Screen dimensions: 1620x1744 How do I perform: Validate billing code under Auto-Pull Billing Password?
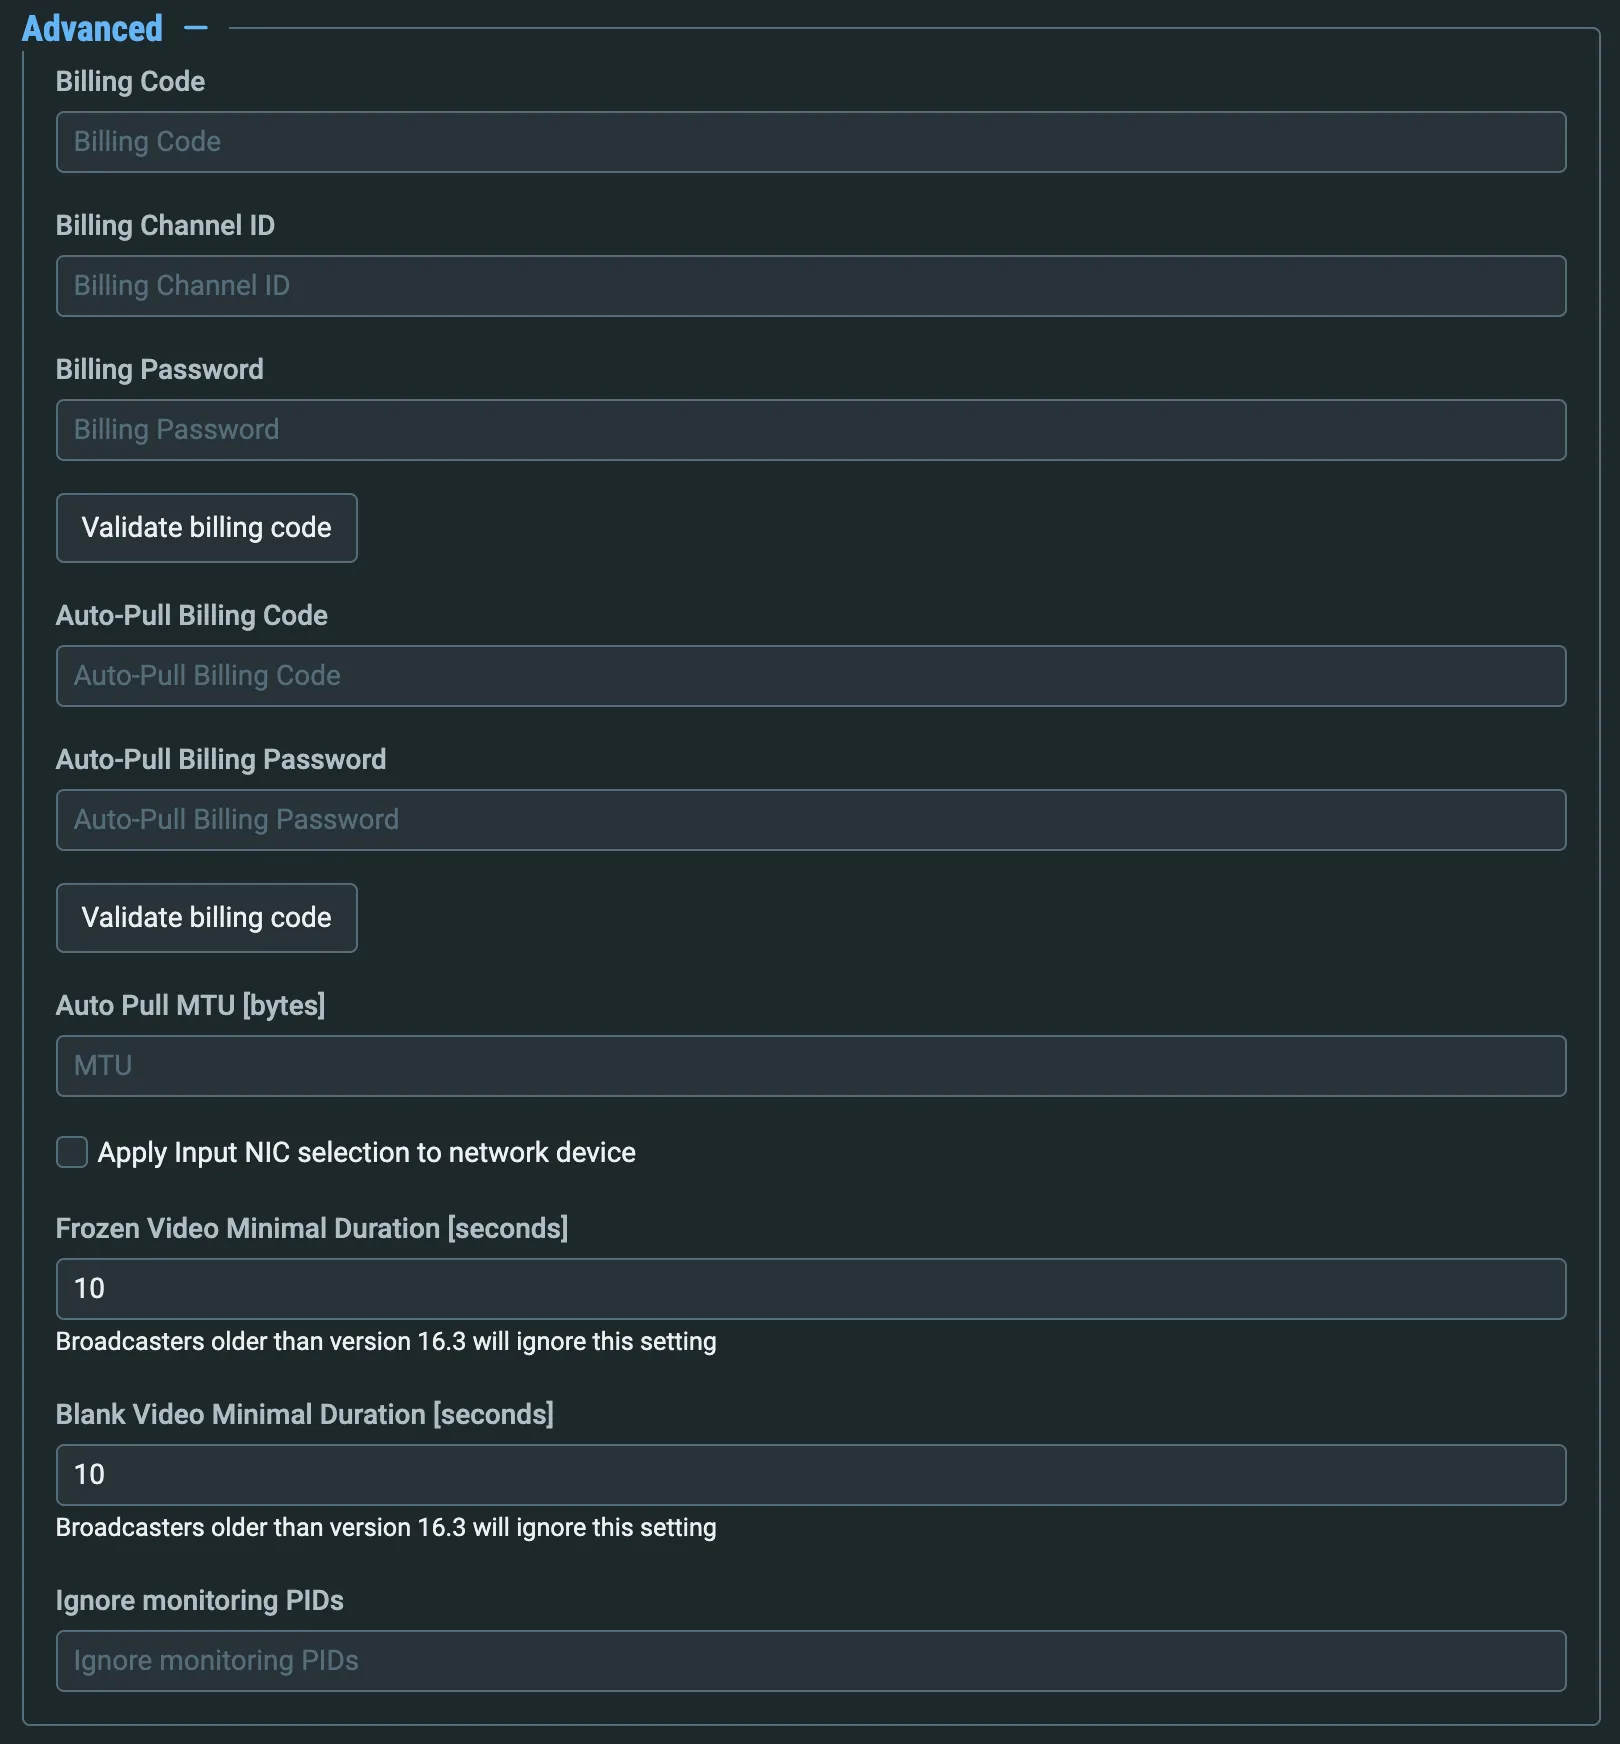pyautogui.click(x=206, y=918)
